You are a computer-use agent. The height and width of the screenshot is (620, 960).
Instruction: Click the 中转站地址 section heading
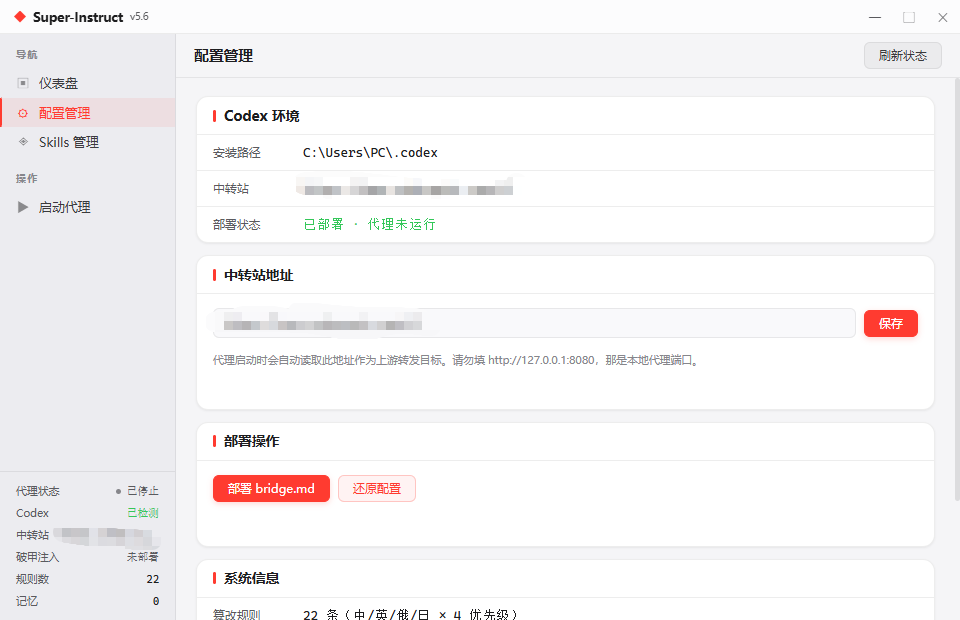point(258,275)
